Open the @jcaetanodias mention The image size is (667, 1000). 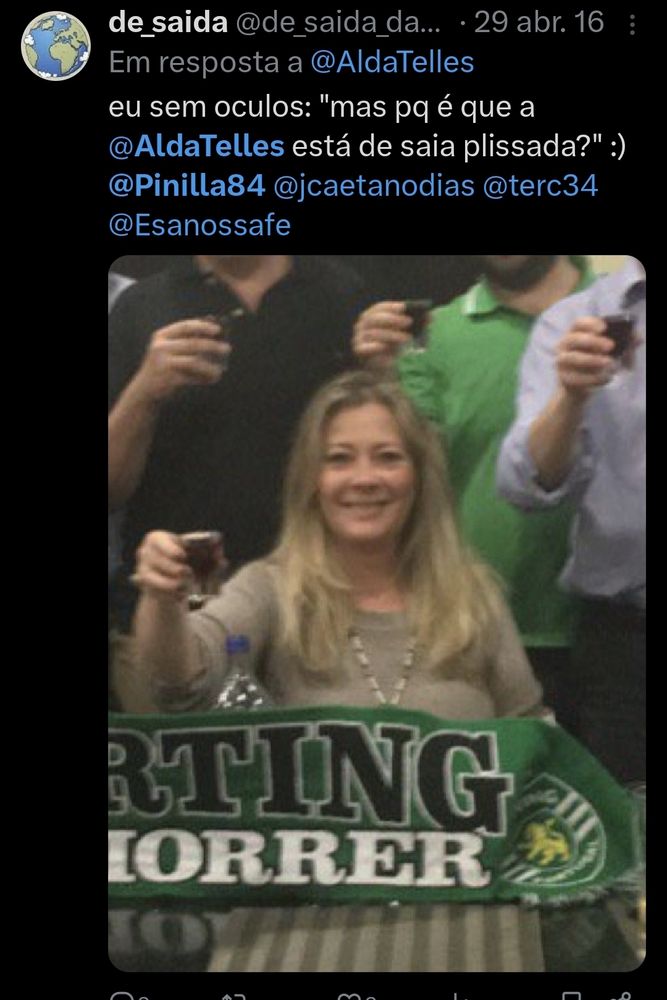(x=374, y=186)
